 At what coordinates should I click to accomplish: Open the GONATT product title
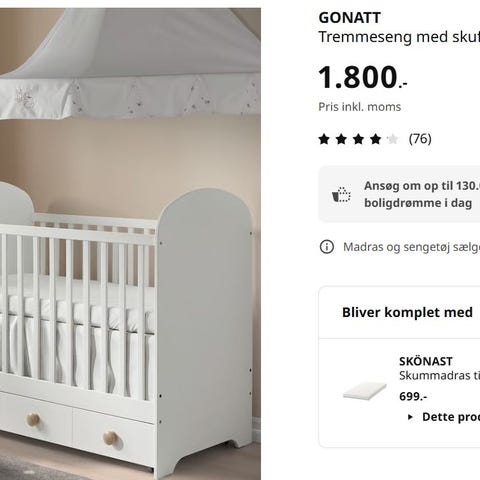[349, 18]
